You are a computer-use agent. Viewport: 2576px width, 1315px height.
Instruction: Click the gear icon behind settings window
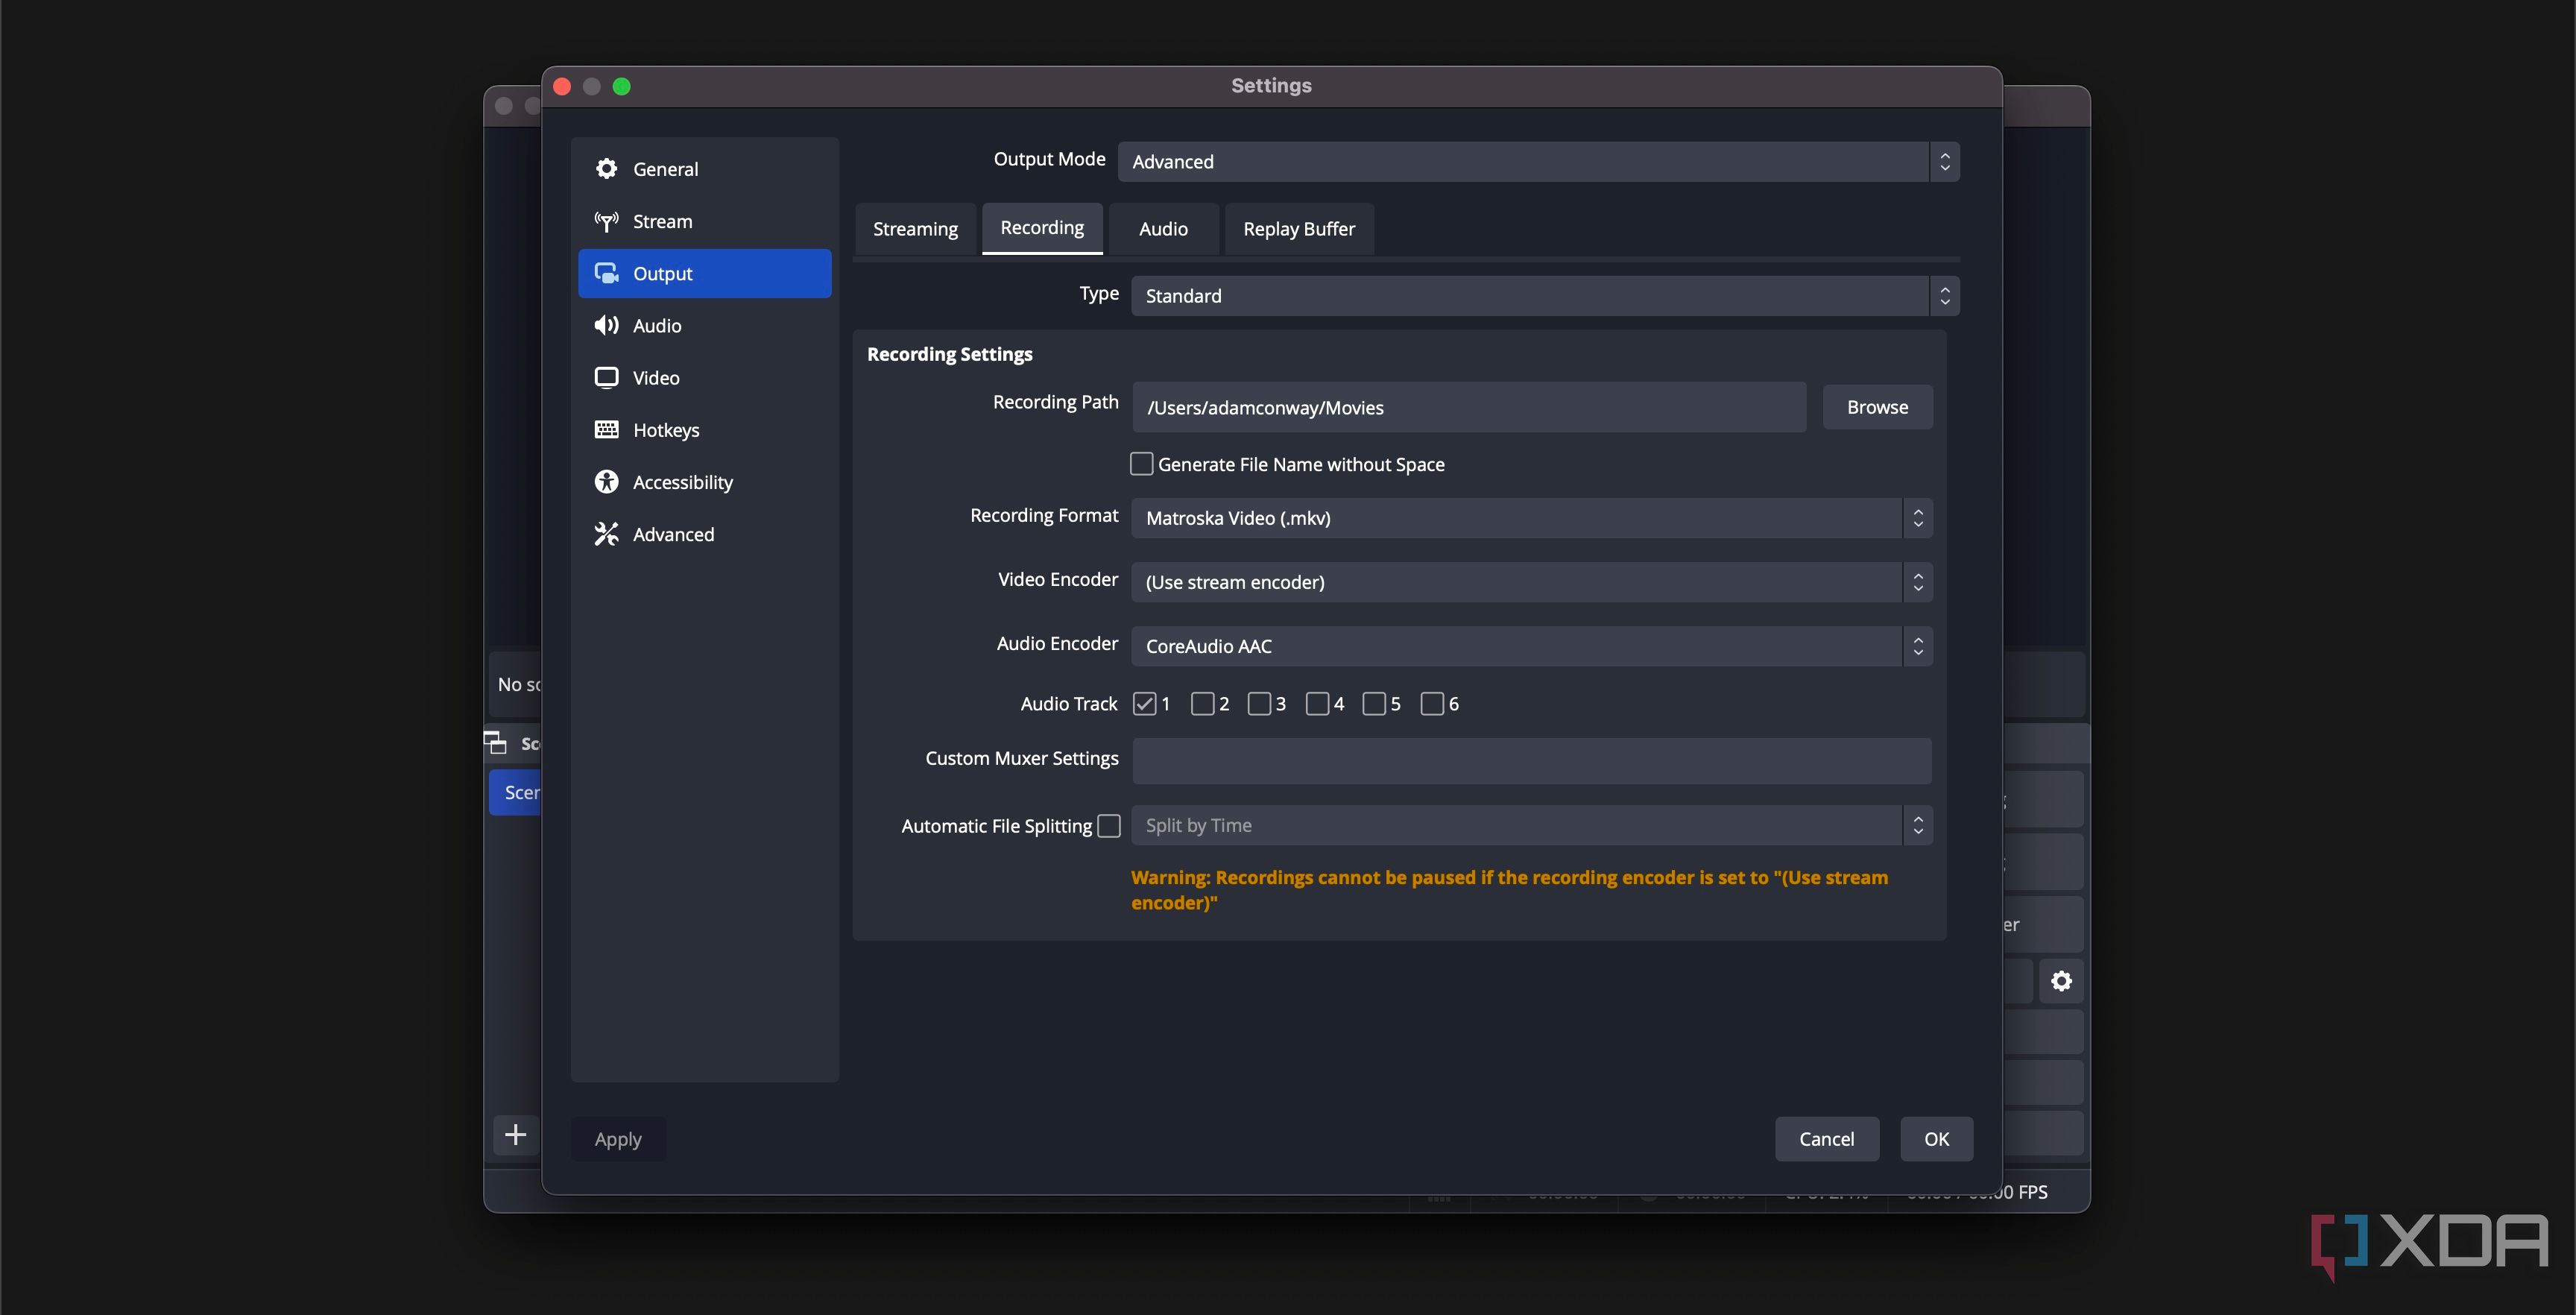(x=2061, y=981)
